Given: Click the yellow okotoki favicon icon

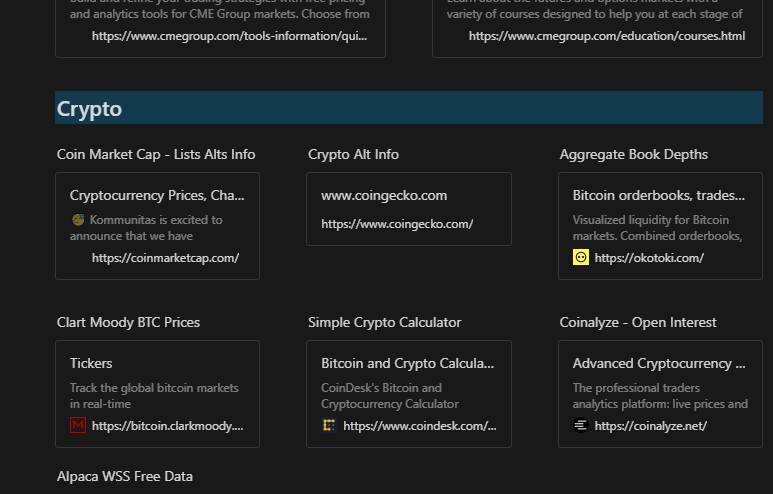Looking at the screenshot, I should 581,257.
